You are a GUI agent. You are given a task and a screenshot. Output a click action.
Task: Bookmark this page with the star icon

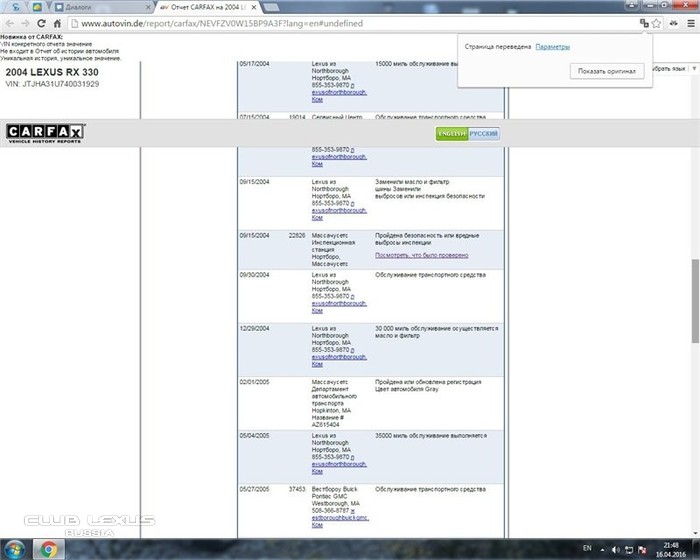click(x=658, y=22)
